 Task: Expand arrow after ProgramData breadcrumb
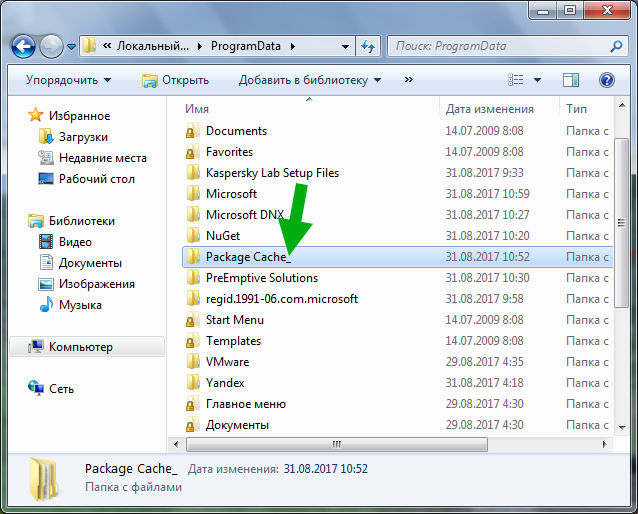coord(293,47)
